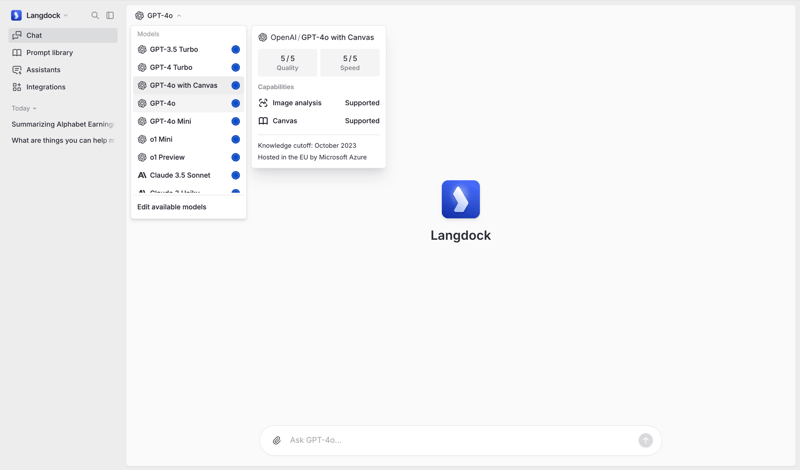Viewport: 800px width, 470px height.
Task: Pick the o1 Preview model
Action: pos(188,157)
